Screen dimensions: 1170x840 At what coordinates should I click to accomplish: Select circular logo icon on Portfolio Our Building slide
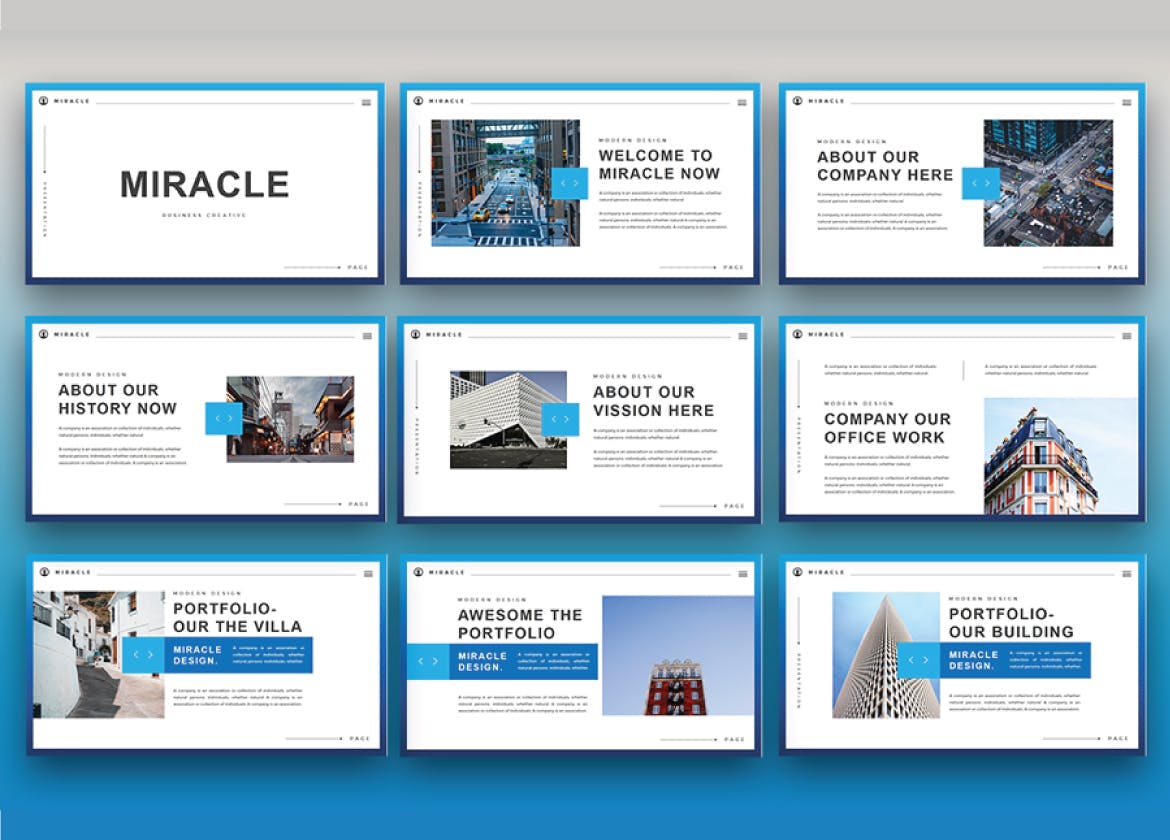(797, 572)
